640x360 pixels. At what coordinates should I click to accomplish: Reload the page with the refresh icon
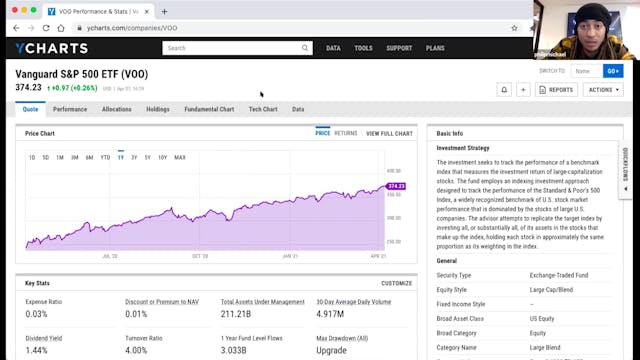click(46, 28)
